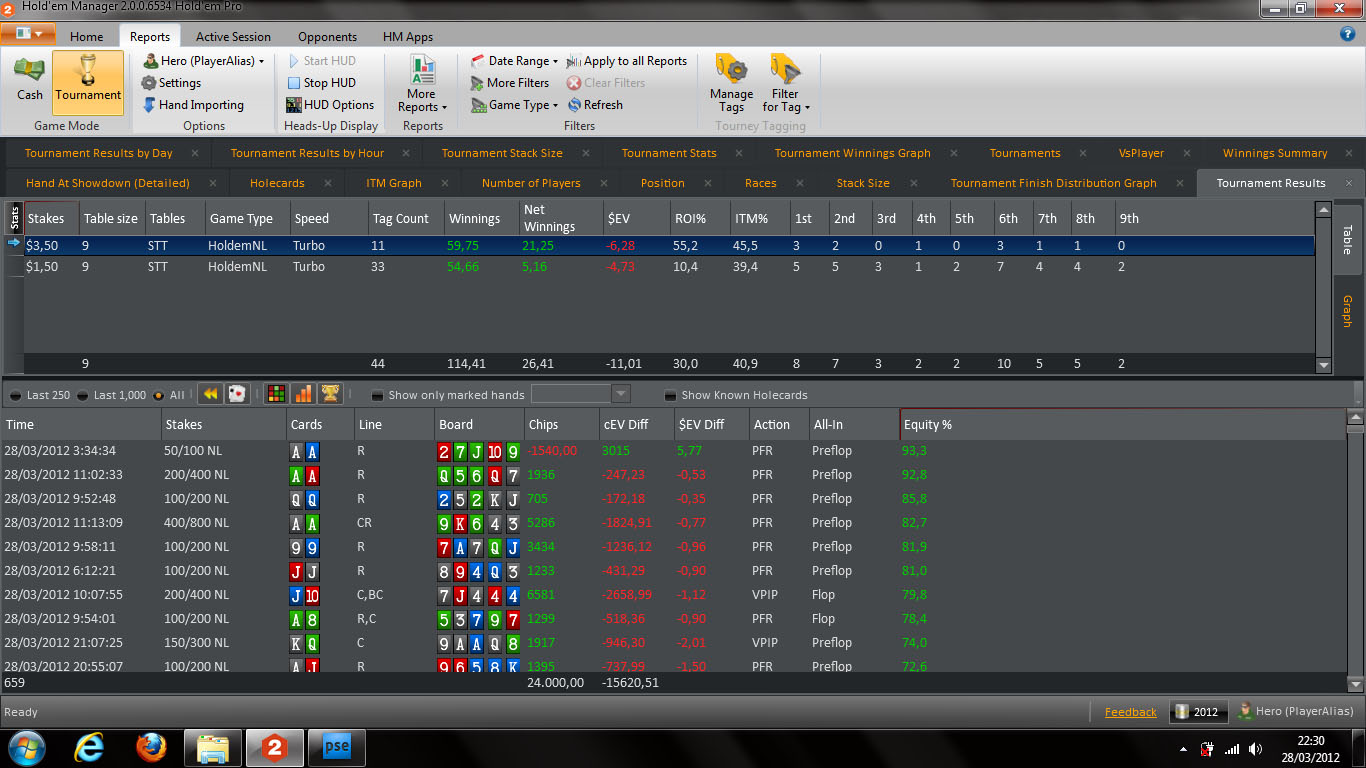This screenshot has width=1366, height=768.
Task: Launch Firefox from the taskbar
Action: (151, 747)
